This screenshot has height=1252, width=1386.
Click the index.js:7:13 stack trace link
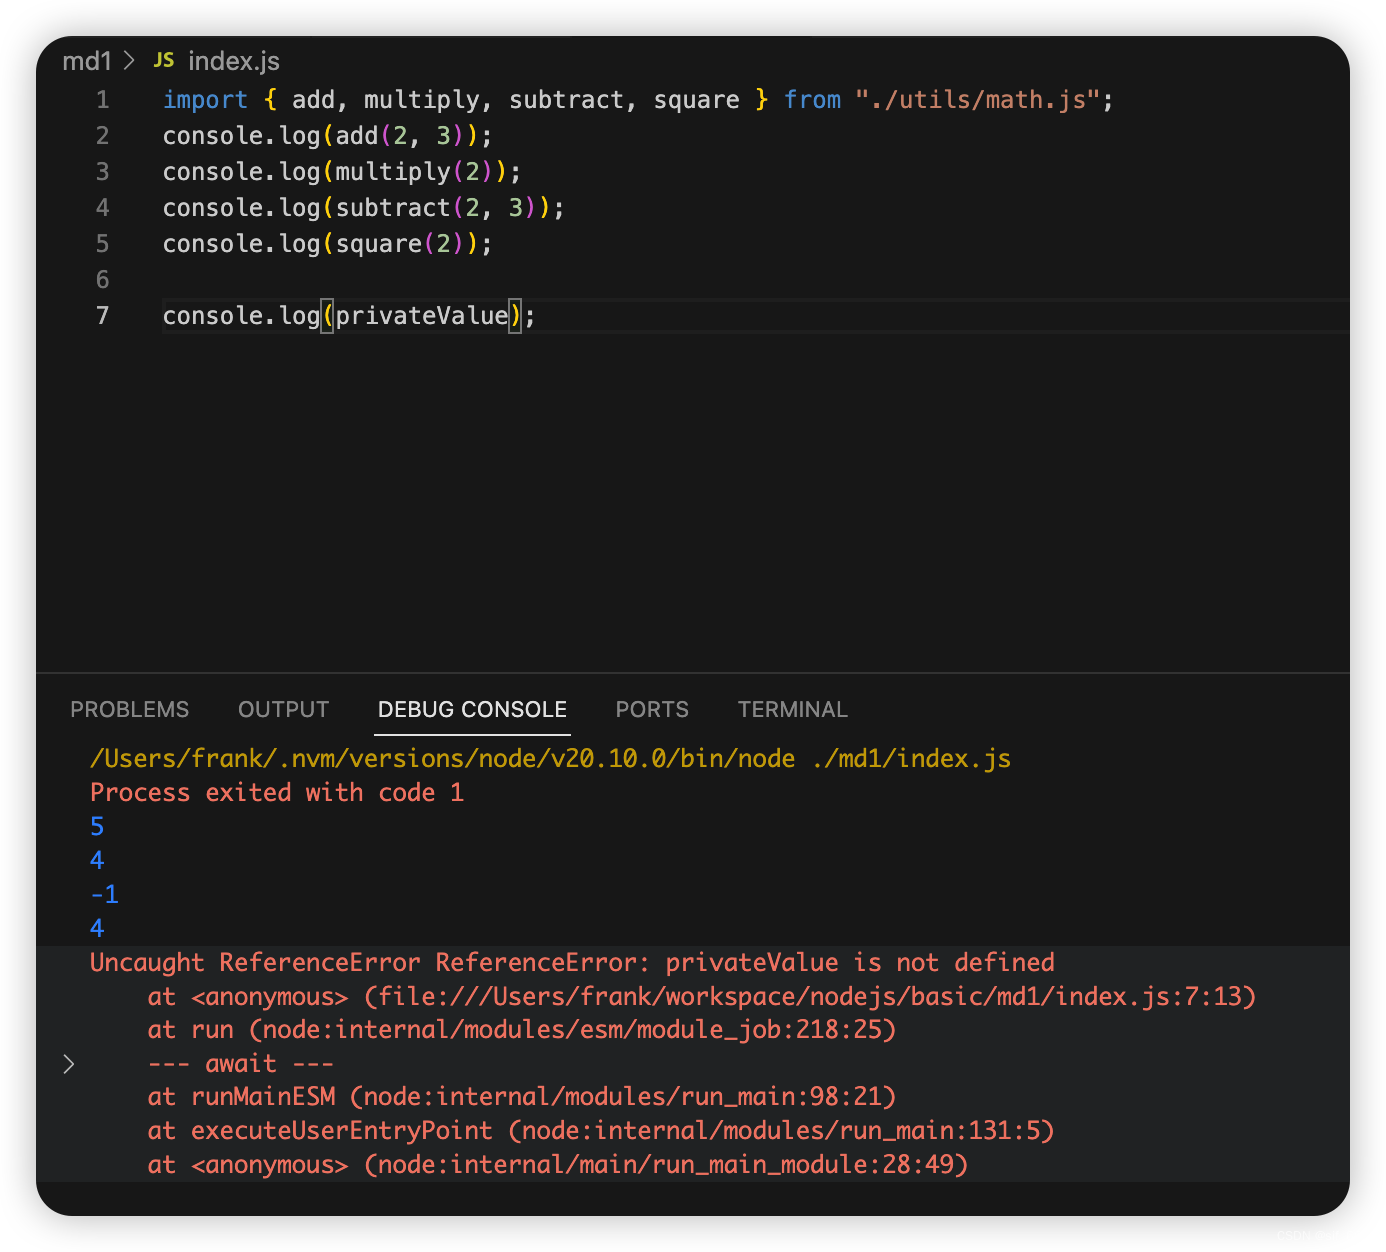point(810,997)
